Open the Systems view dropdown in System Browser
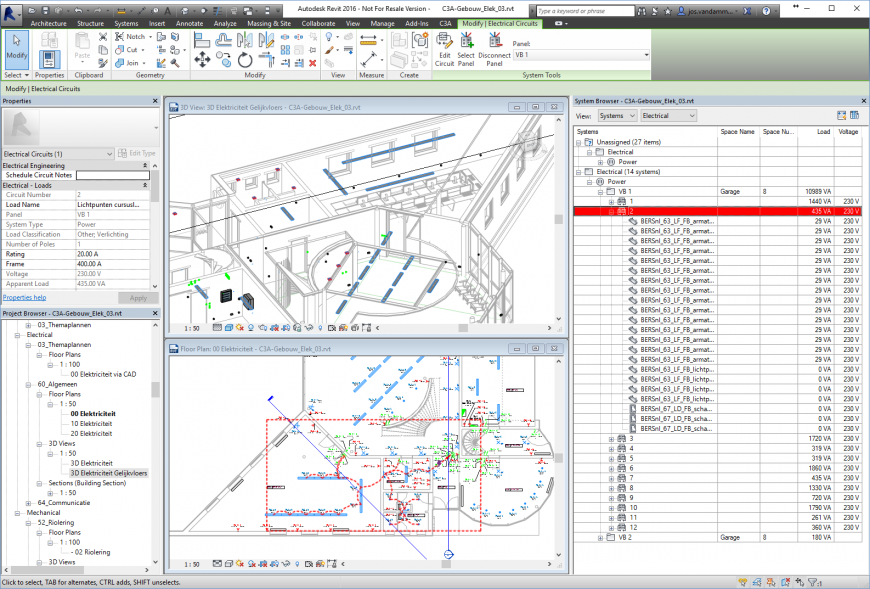This screenshot has width=870, height=589. 617,116
